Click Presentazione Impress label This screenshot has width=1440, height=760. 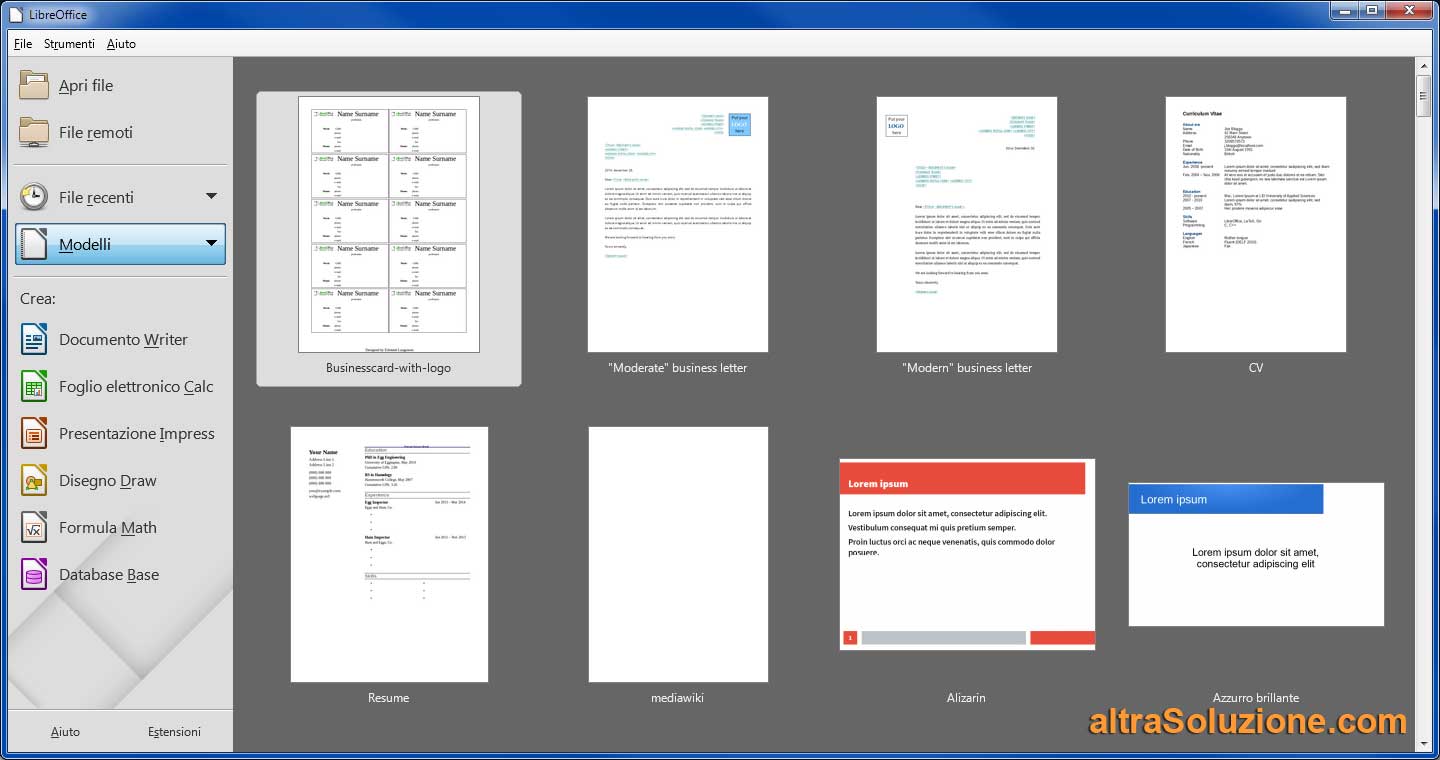137,434
